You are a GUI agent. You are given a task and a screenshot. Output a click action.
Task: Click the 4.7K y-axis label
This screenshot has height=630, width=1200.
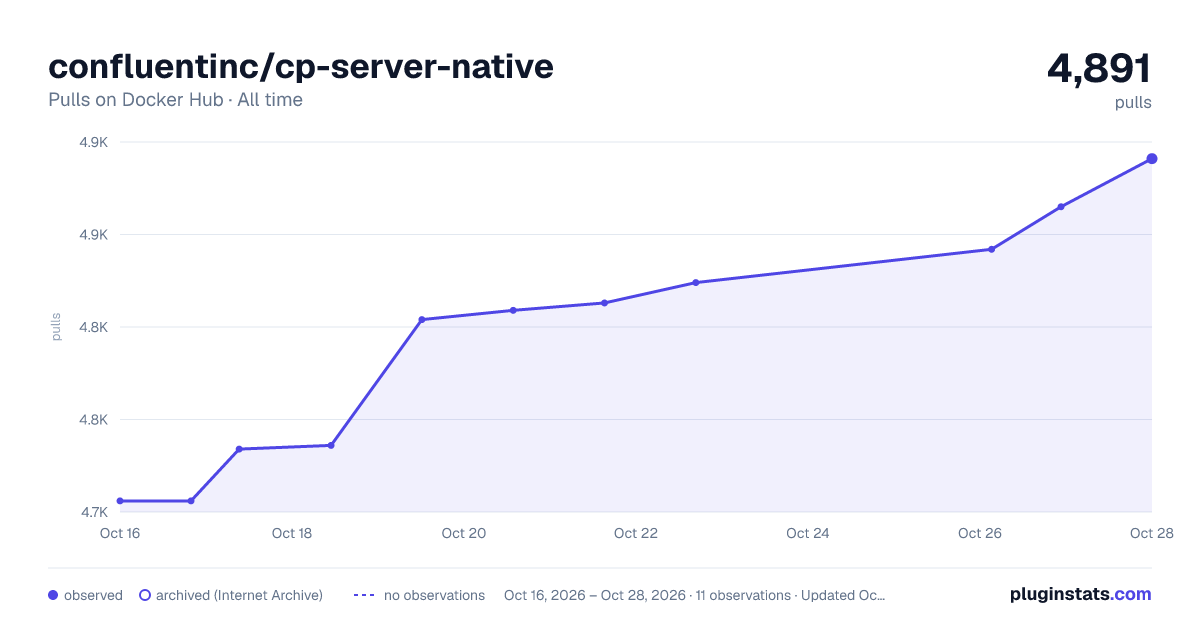(x=94, y=512)
